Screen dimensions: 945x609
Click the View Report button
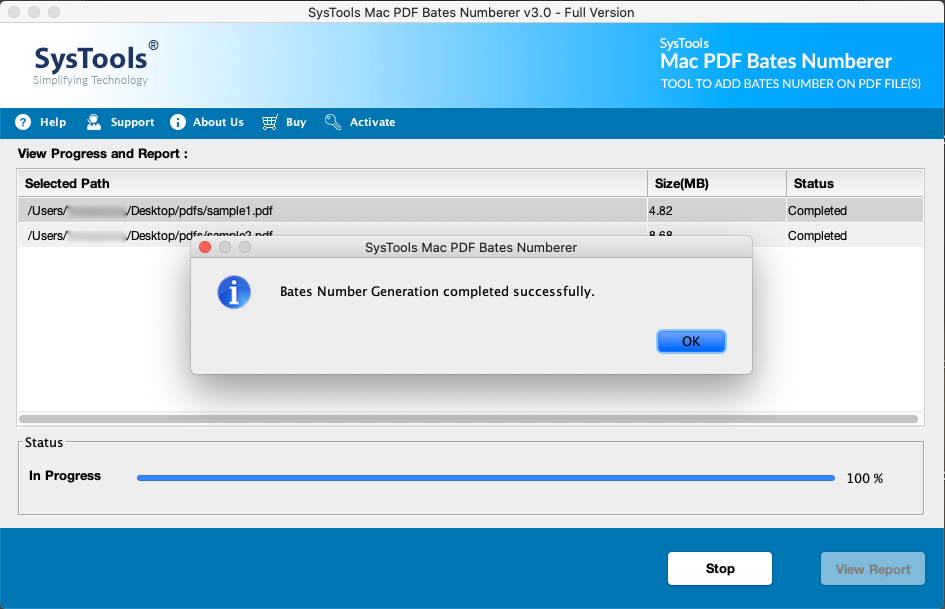tap(873, 569)
